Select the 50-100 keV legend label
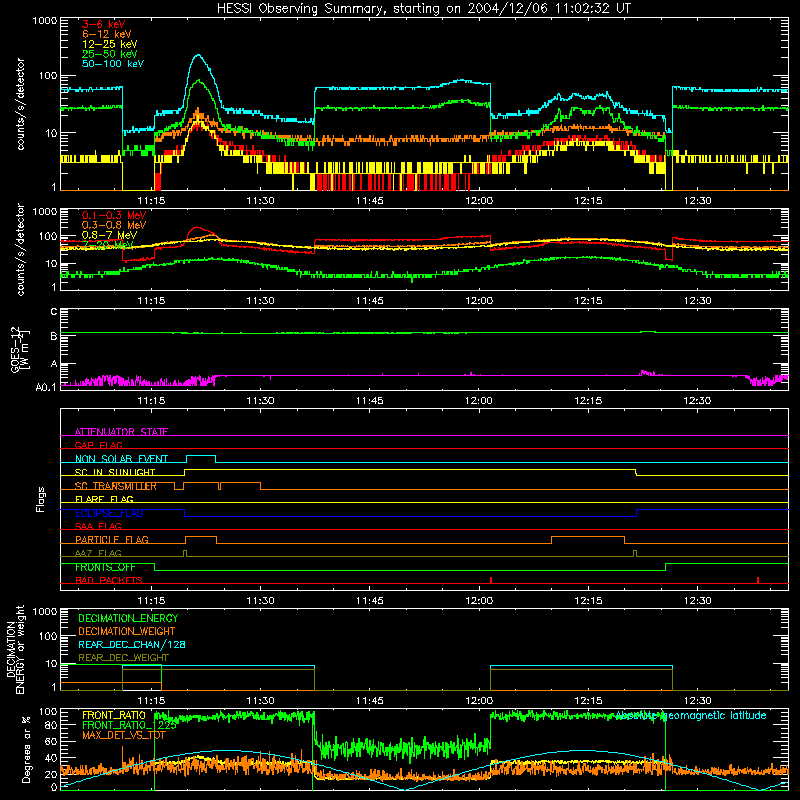 (113, 64)
